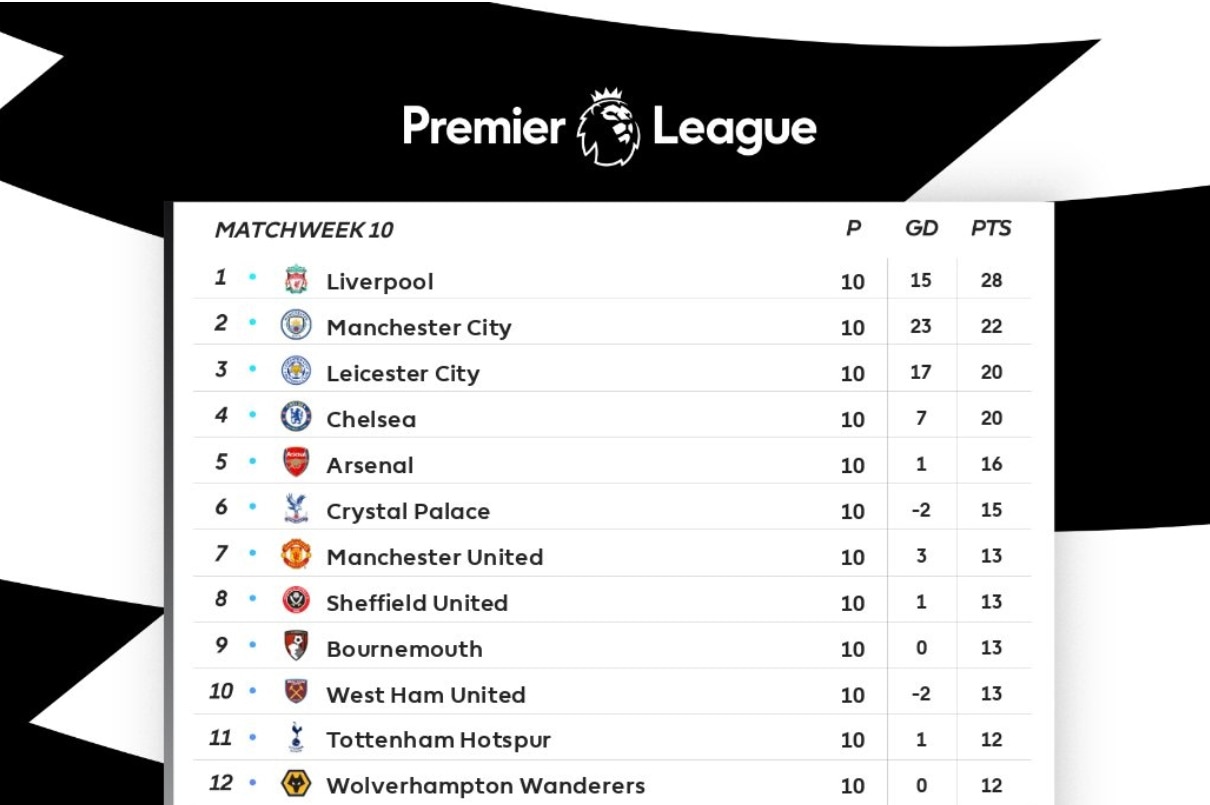
Task: Click the Tottenham Hotspur team name
Action: [x=438, y=741]
